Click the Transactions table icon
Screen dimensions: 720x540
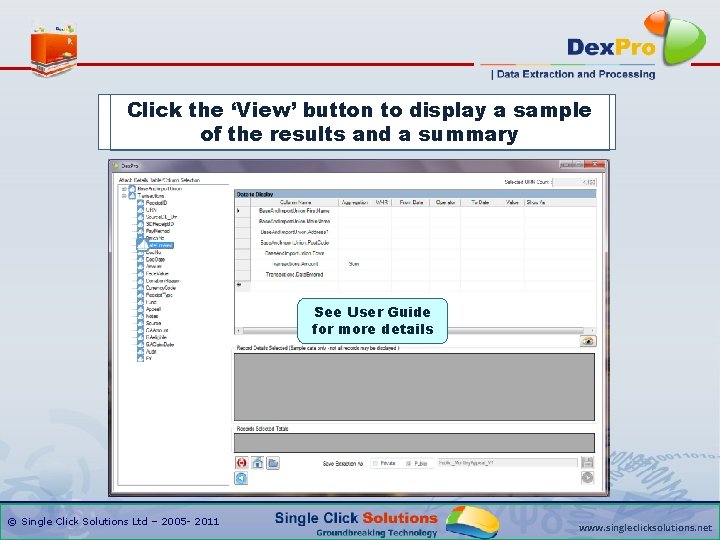pyautogui.click(x=132, y=196)
